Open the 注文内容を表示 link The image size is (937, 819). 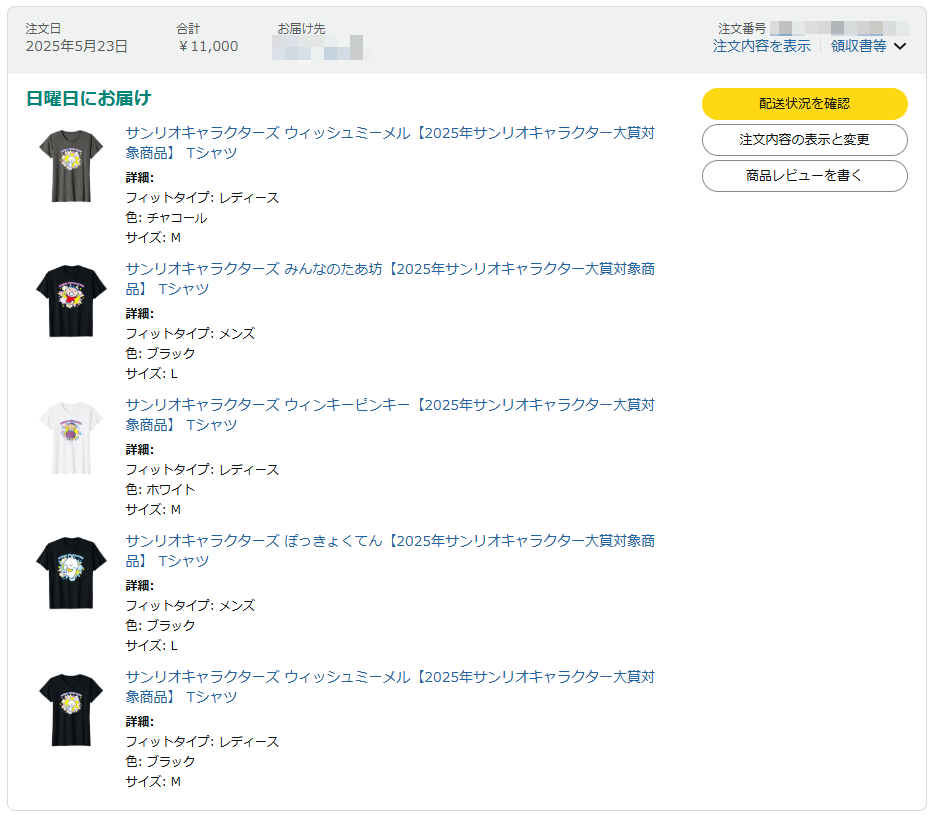click(761, 46)
